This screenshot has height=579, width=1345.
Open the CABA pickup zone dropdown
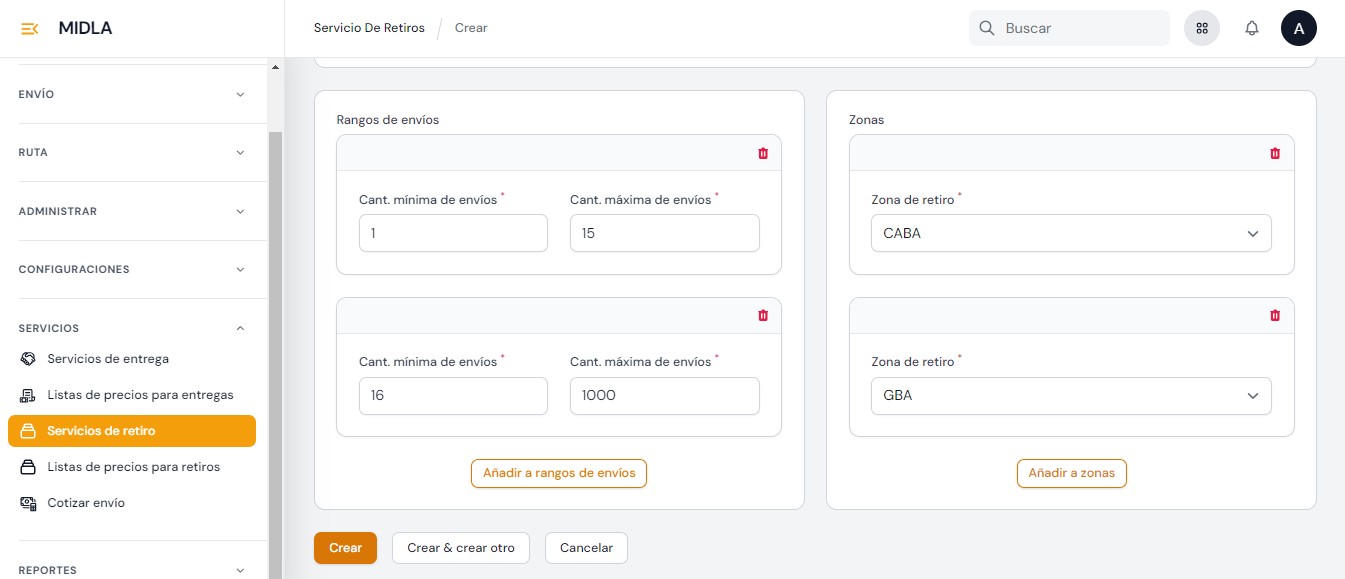1070,233
